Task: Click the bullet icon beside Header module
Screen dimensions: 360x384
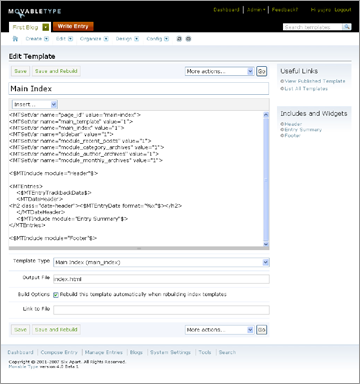Action: [x=282, y=124]
